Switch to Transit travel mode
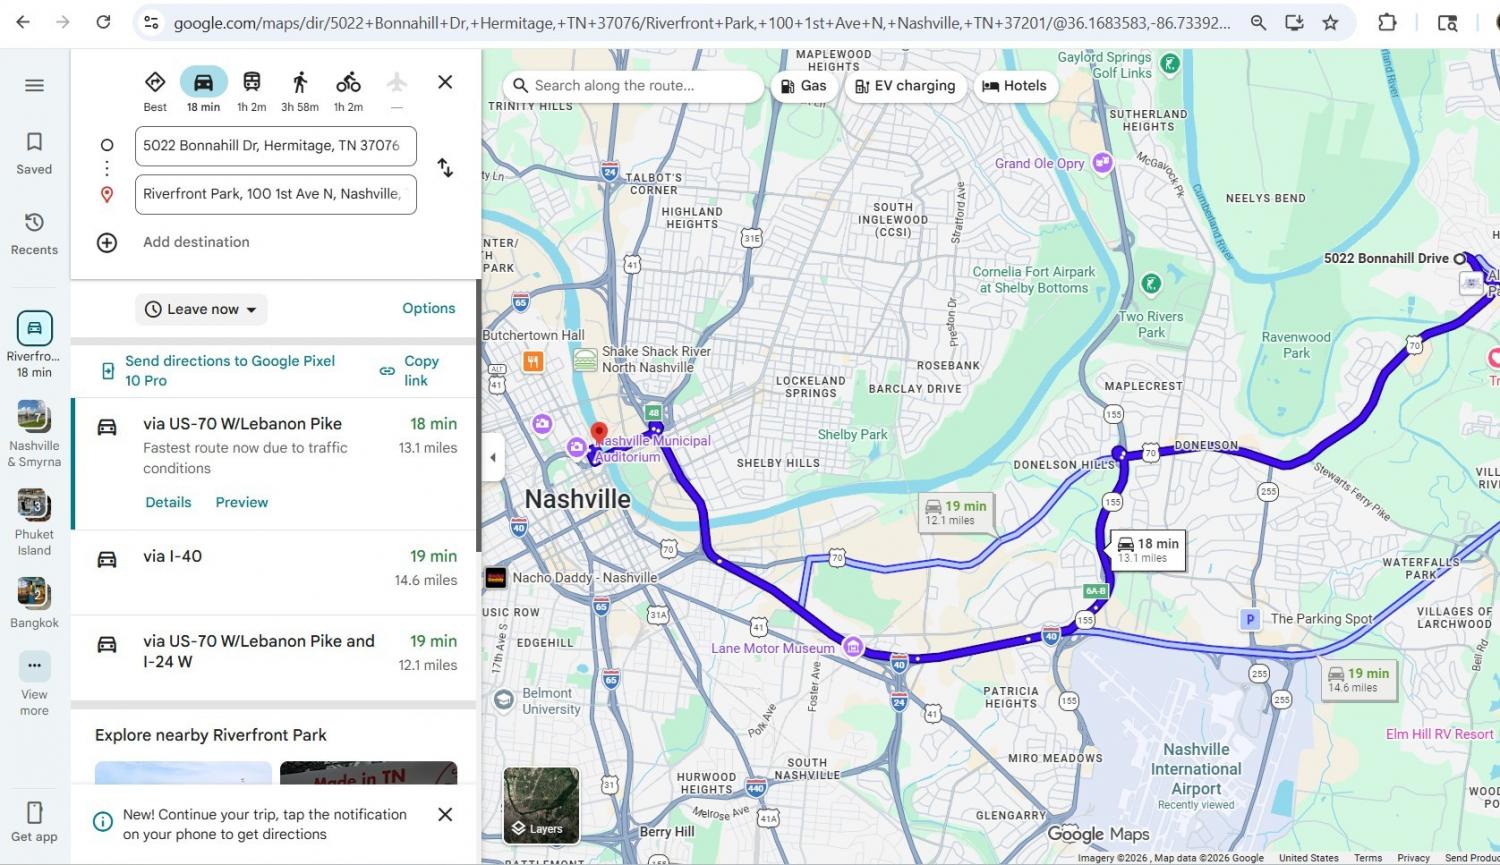Image resolution: width=1500 pixels, height=865 pixels. click(x=251, y=83)
